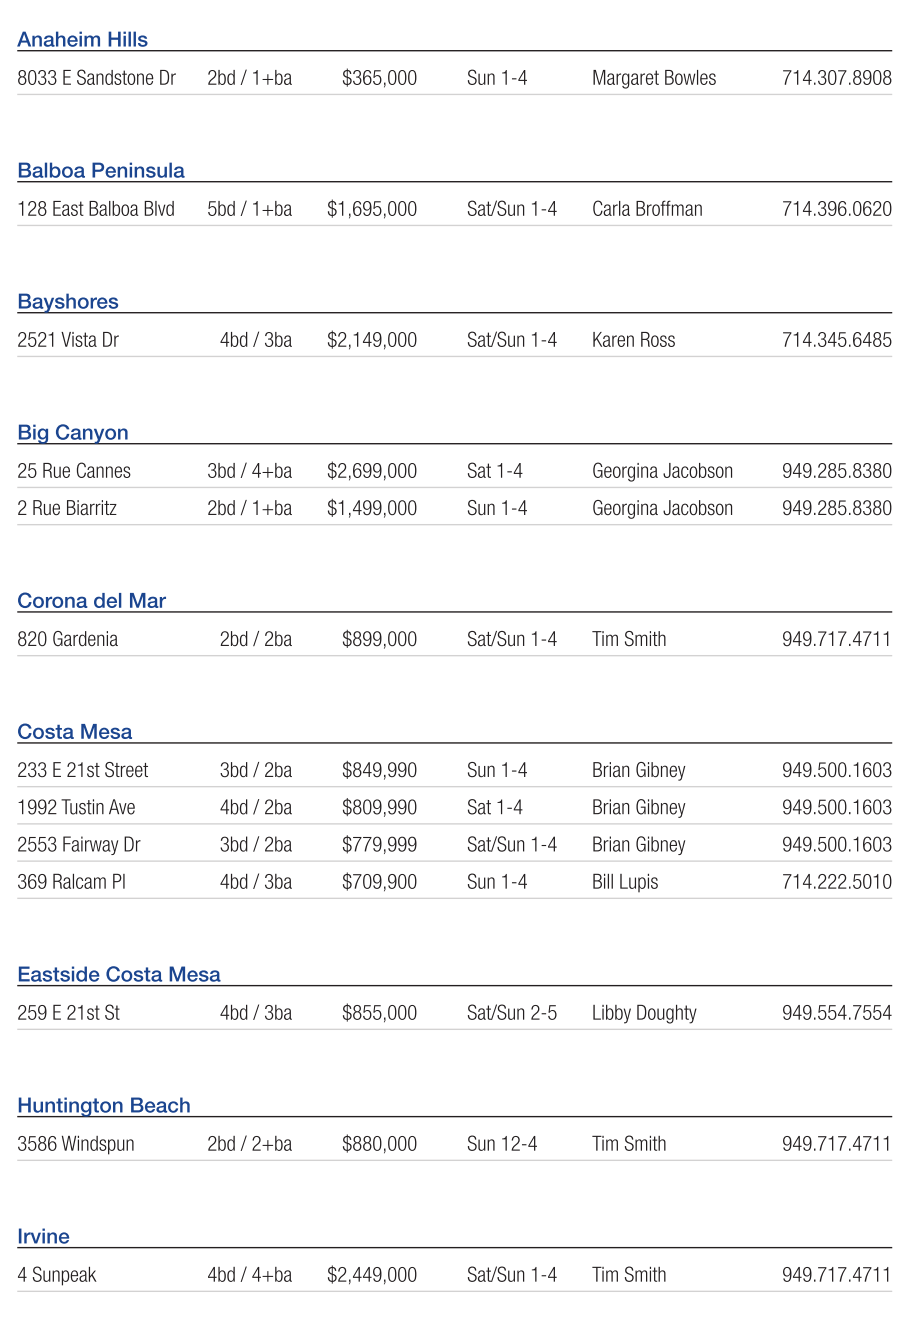This screenshot has height=1319, width=924.
Task: Select the 1992 Tustin Ave listing
Action: pos(76,807)
